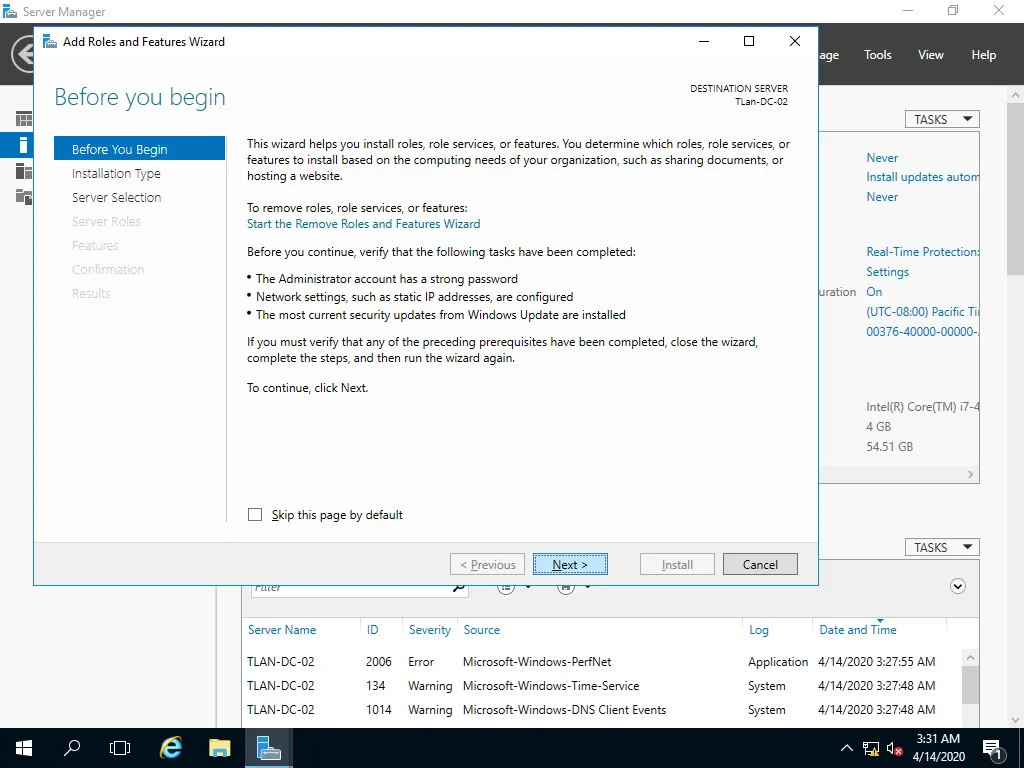The height and width of the screenshot is (768, 1024).
Task: Open the Dashboard sidebar icon
Action: click(x=24, y=119)
